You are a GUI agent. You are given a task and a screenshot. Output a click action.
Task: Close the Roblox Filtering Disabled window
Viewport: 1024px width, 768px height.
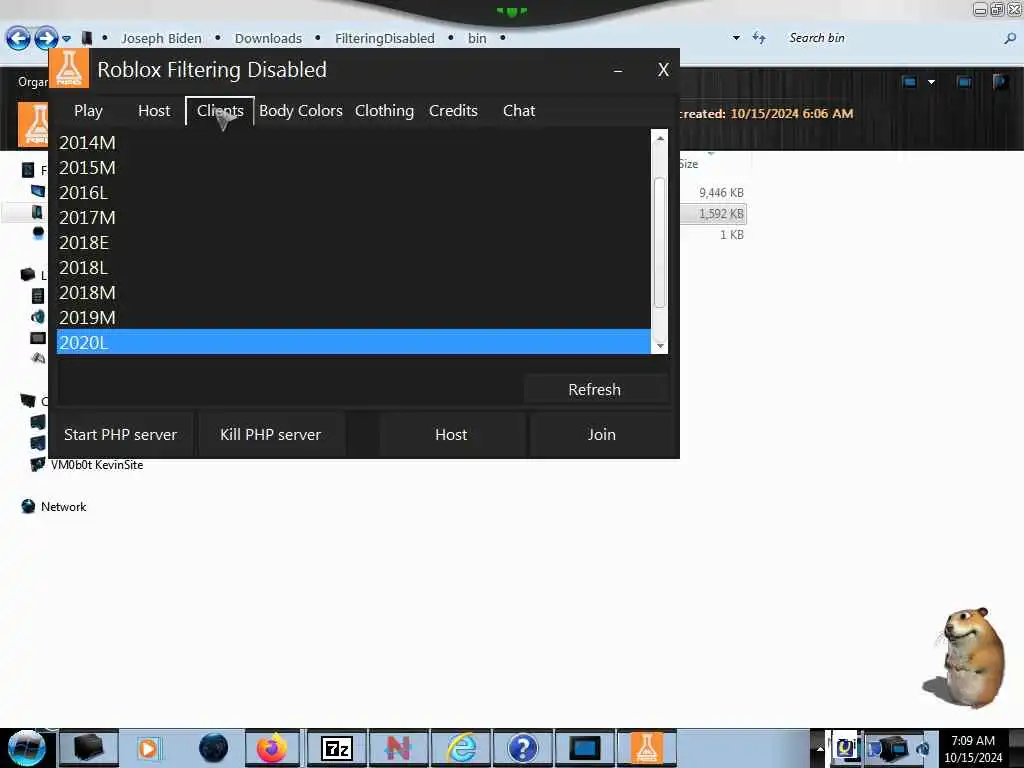(x=664, y=70)
